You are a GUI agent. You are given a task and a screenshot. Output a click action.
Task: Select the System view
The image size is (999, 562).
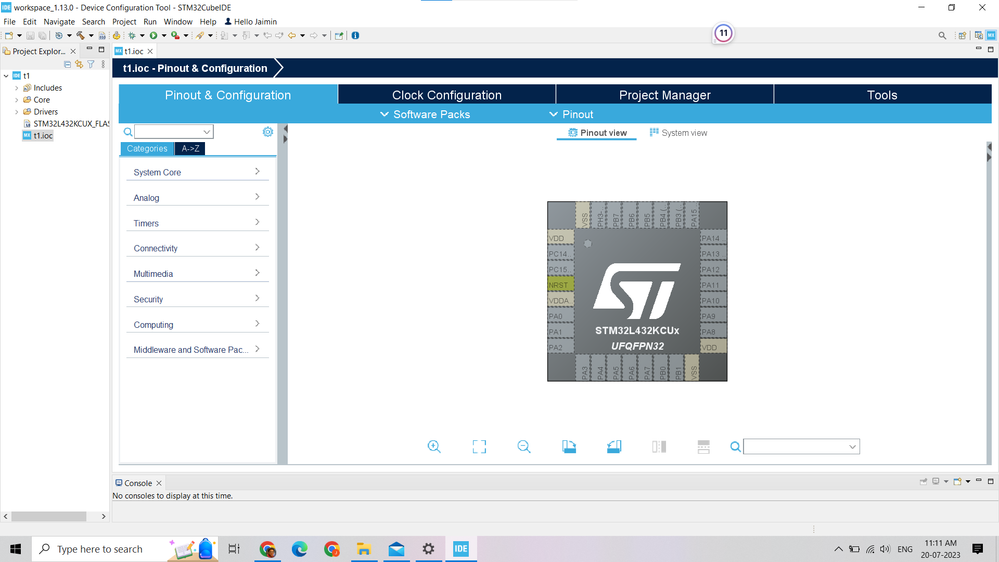[679, 133]
